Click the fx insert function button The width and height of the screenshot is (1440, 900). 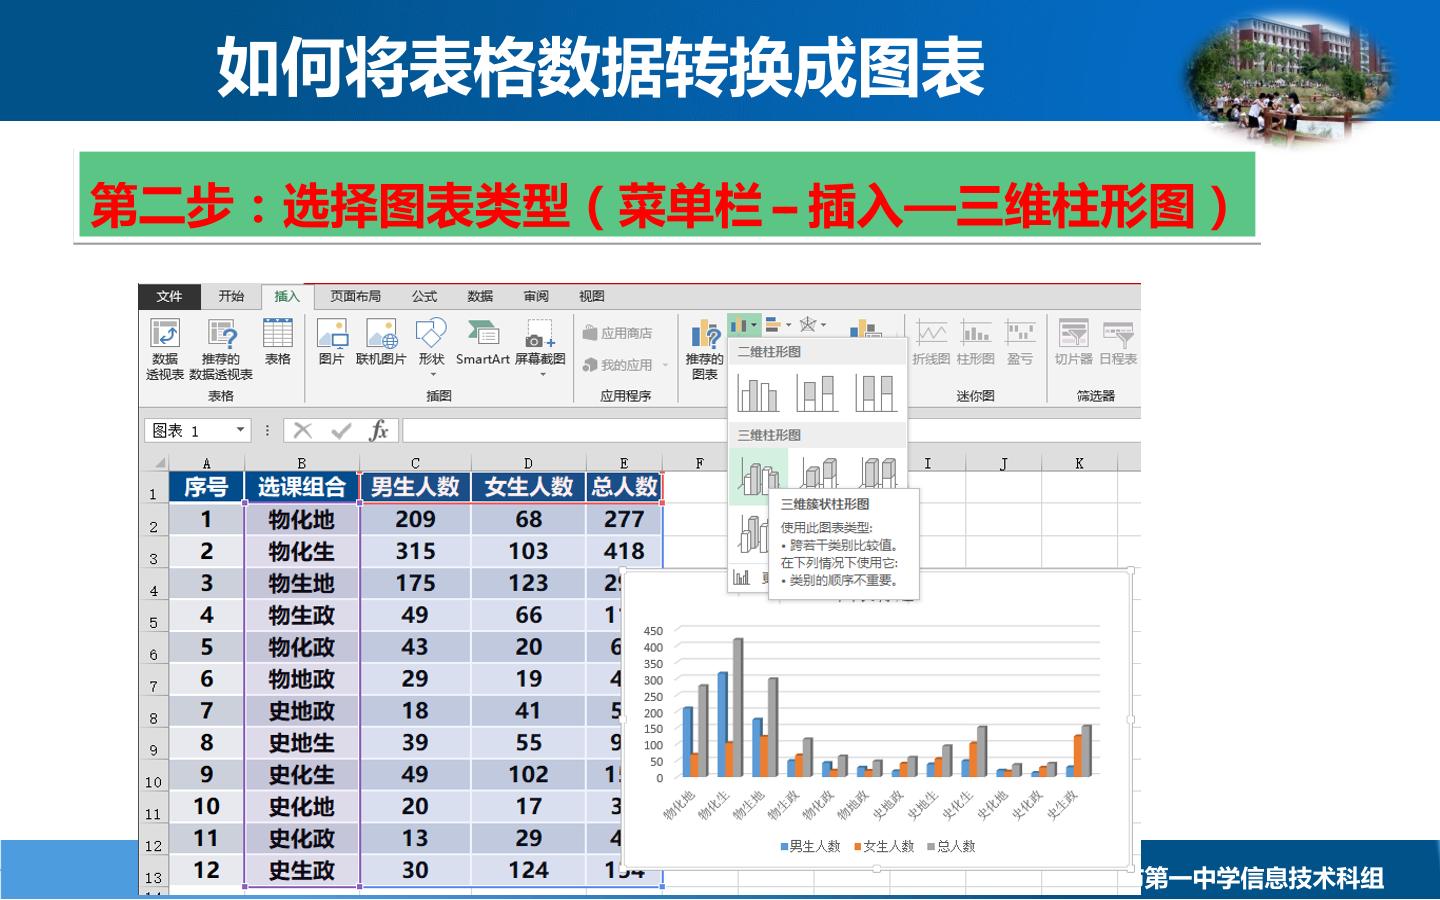pyautogui.click(x=378, y=430)
